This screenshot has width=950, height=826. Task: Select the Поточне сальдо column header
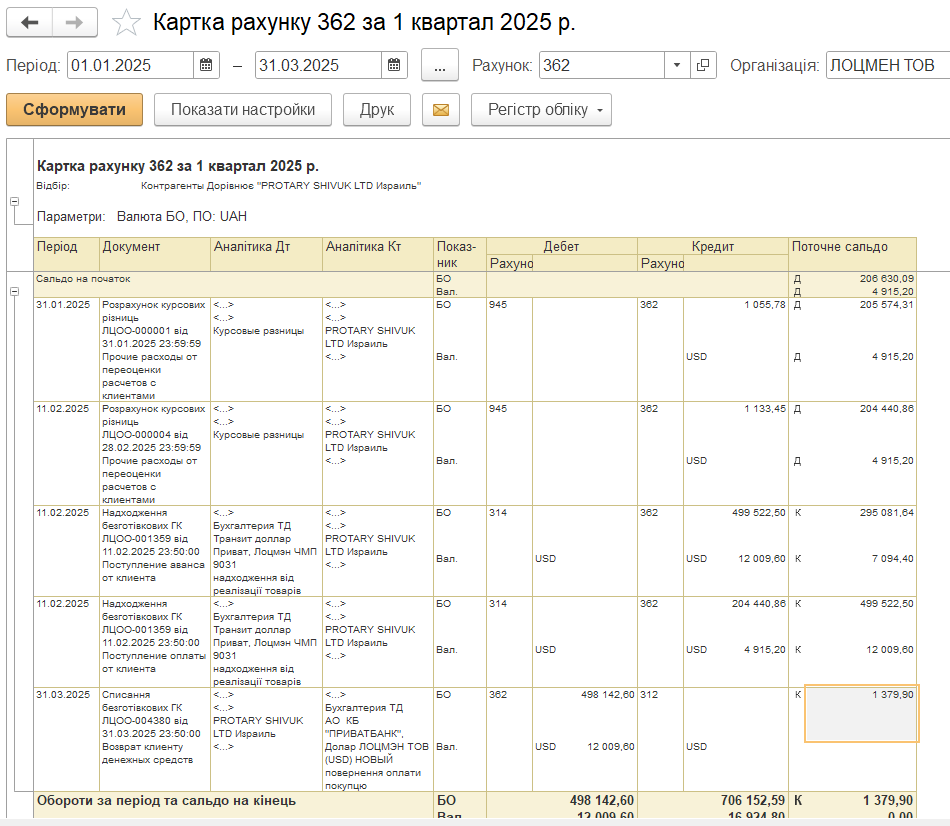pos(852,254)
